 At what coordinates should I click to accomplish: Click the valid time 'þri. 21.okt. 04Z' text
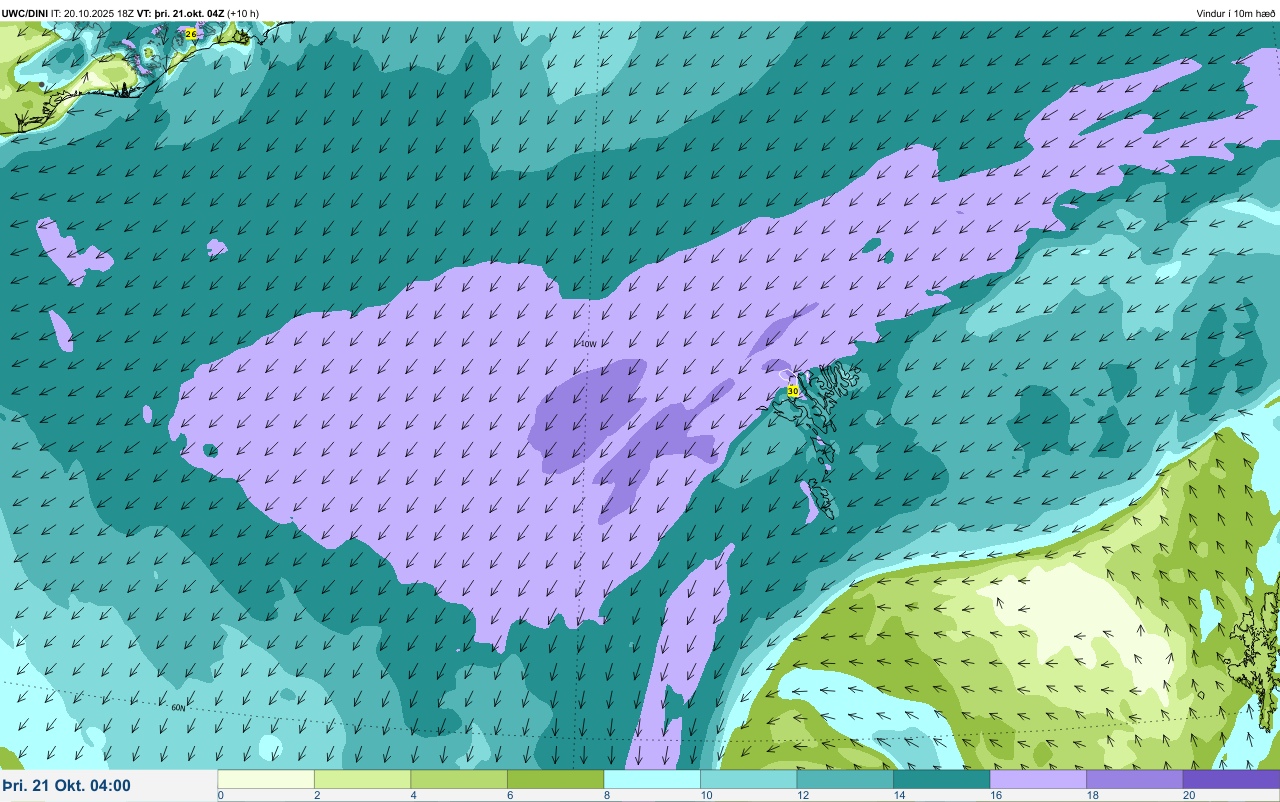pyautogui.click(x=189, y=13)
